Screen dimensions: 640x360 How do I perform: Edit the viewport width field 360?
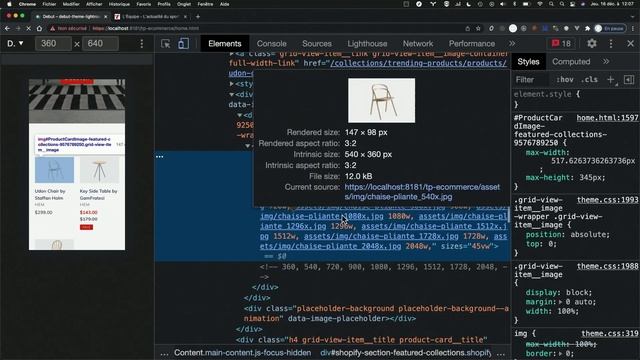tap(53, 44)
